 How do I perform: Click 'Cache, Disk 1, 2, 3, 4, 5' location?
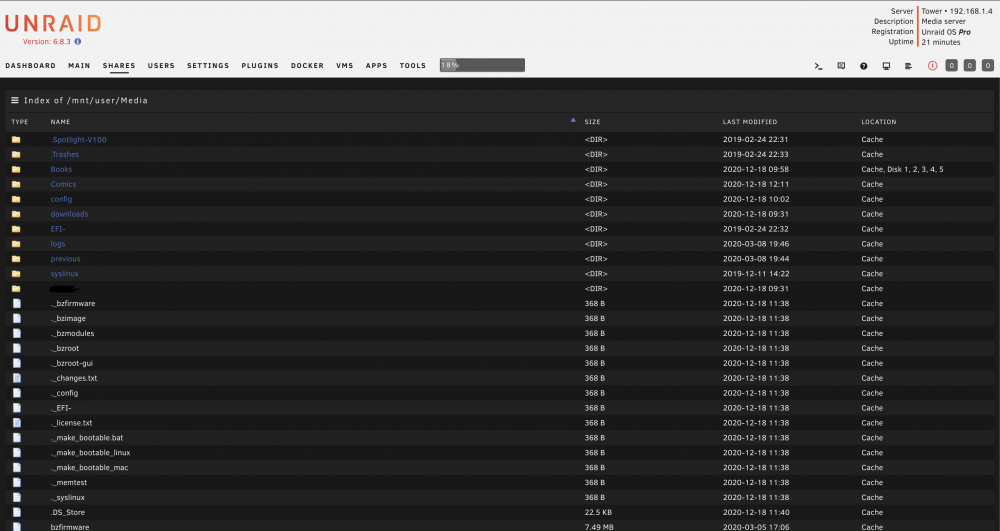click(x=902, y=170)
